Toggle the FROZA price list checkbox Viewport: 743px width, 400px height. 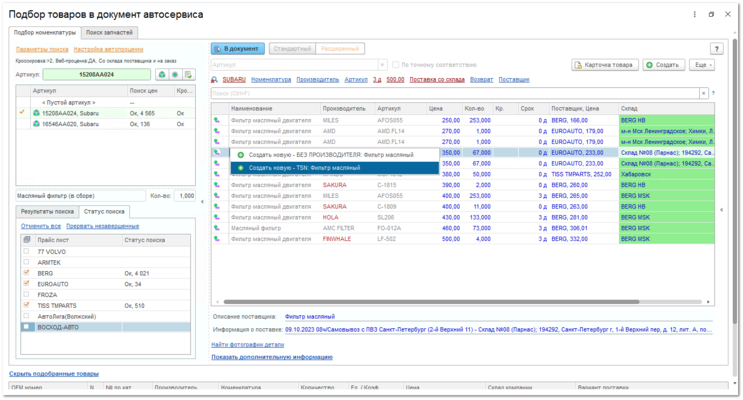coord(27,294)
